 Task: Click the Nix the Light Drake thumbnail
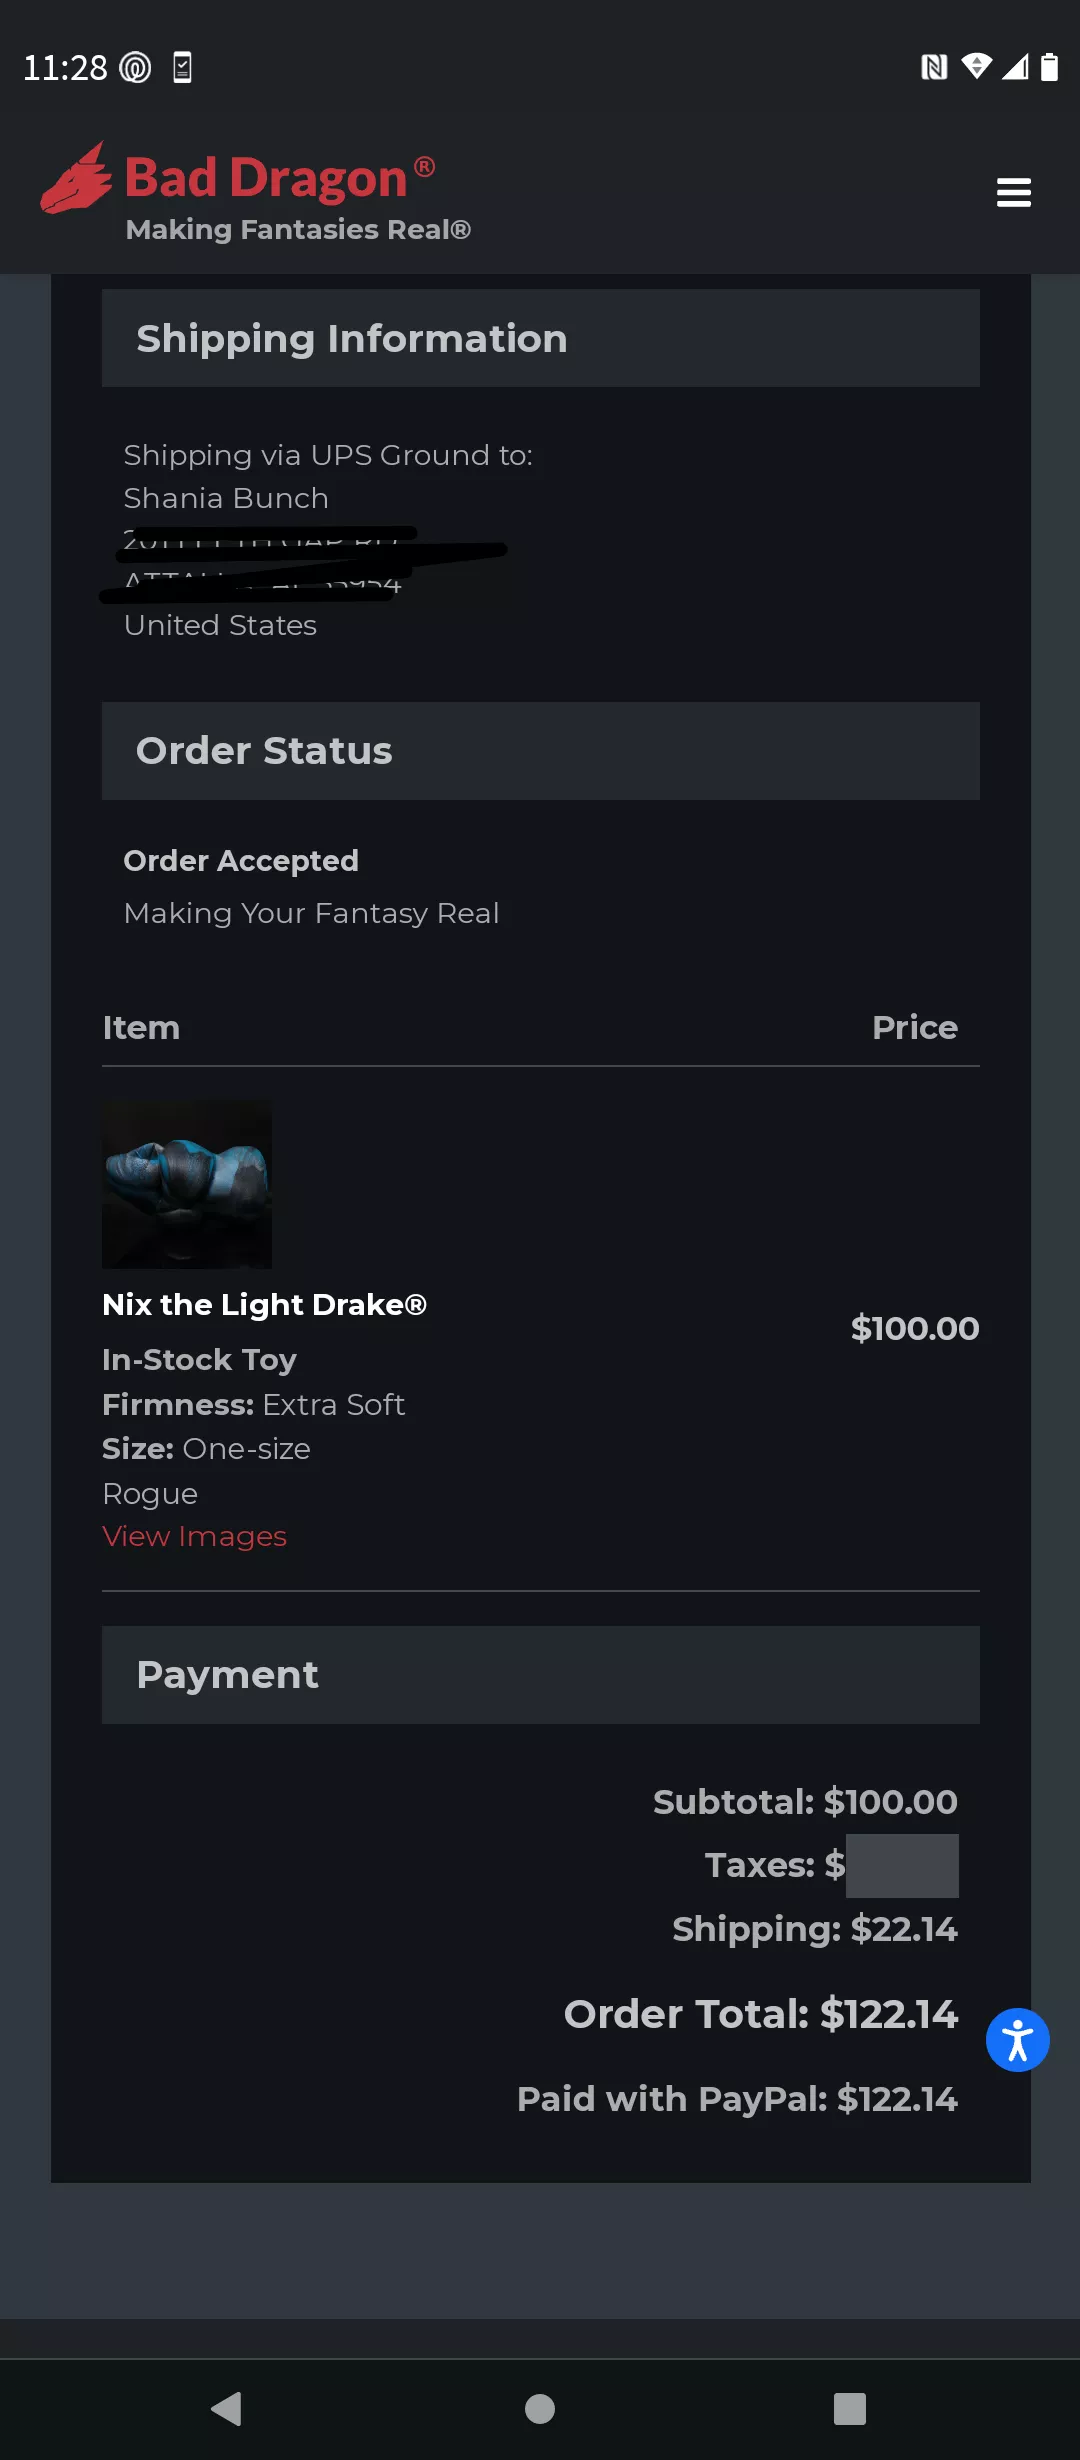pyautogui.click(x=187, y=1185)
